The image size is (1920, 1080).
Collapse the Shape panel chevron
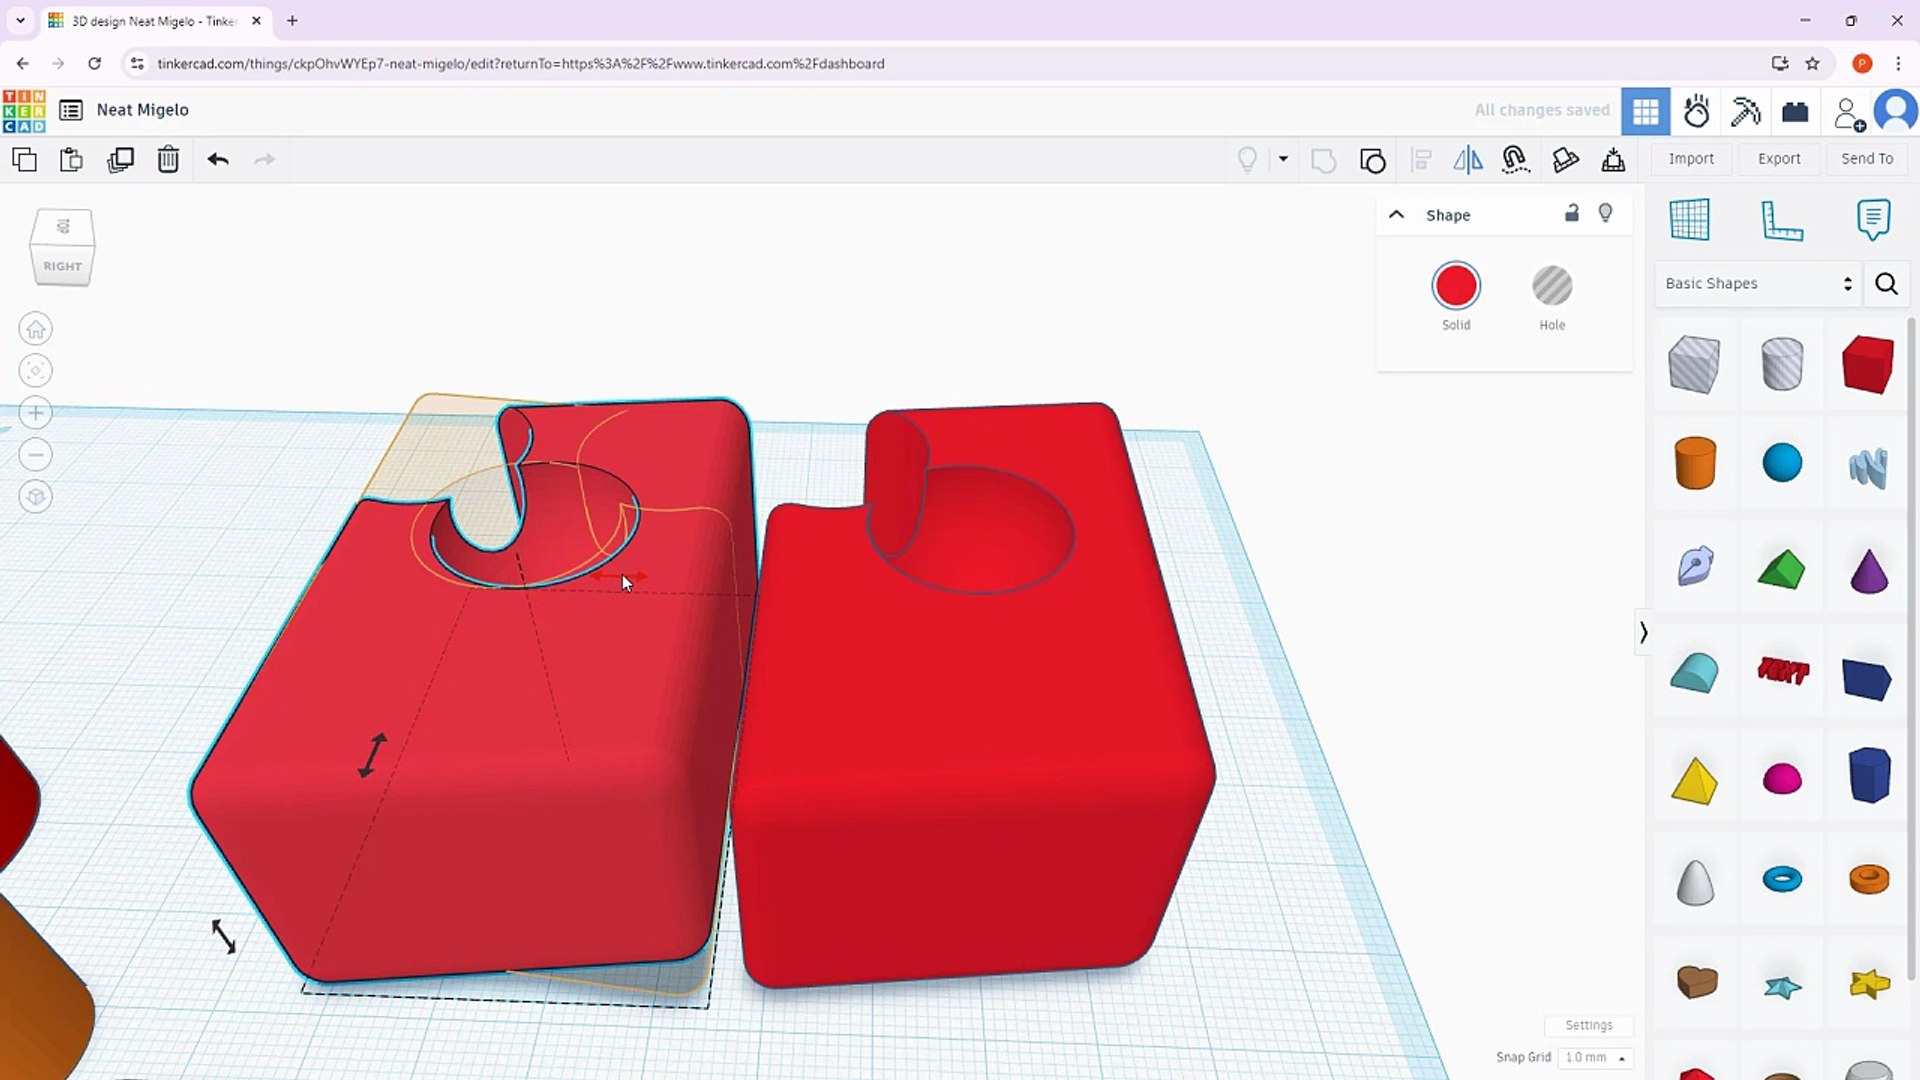click(1397, 215)
